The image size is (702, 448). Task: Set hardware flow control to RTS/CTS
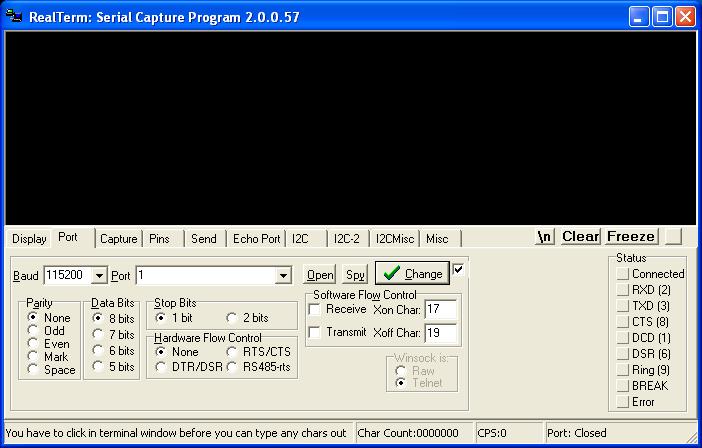point(232,352)
